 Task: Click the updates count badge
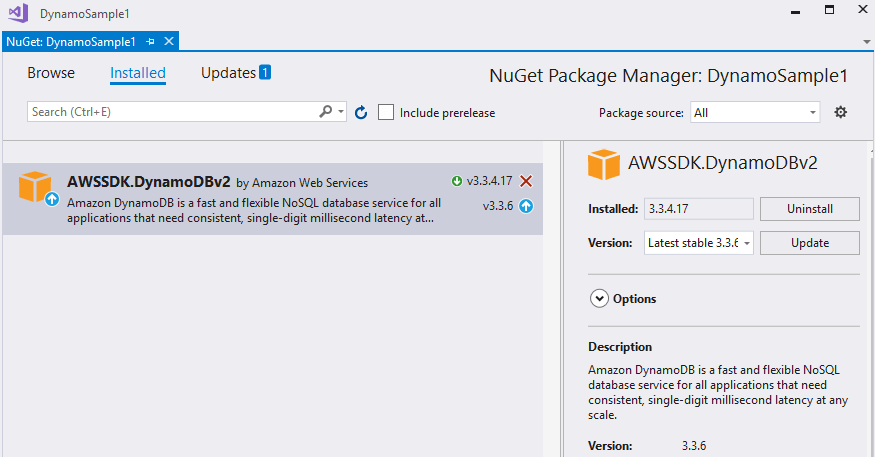tap(265, 73)
